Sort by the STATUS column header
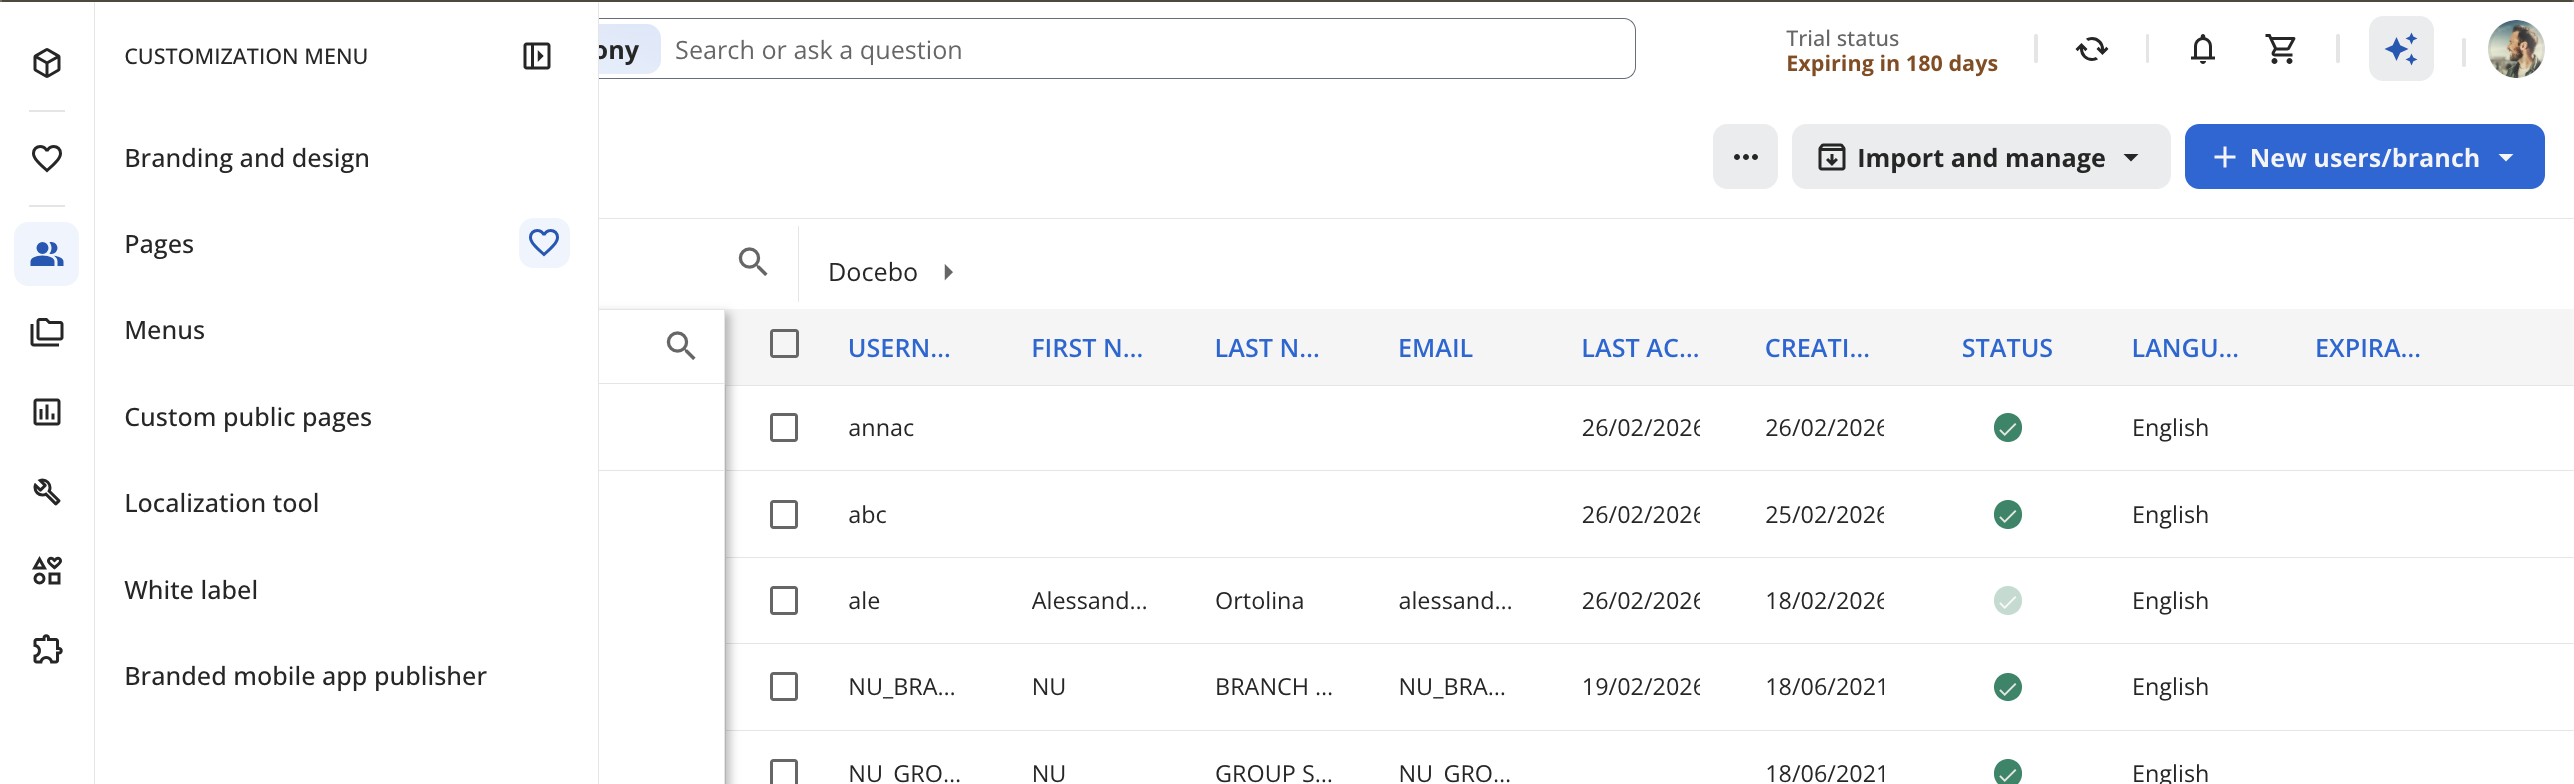2574x784 pixels. pos(2006,348)
